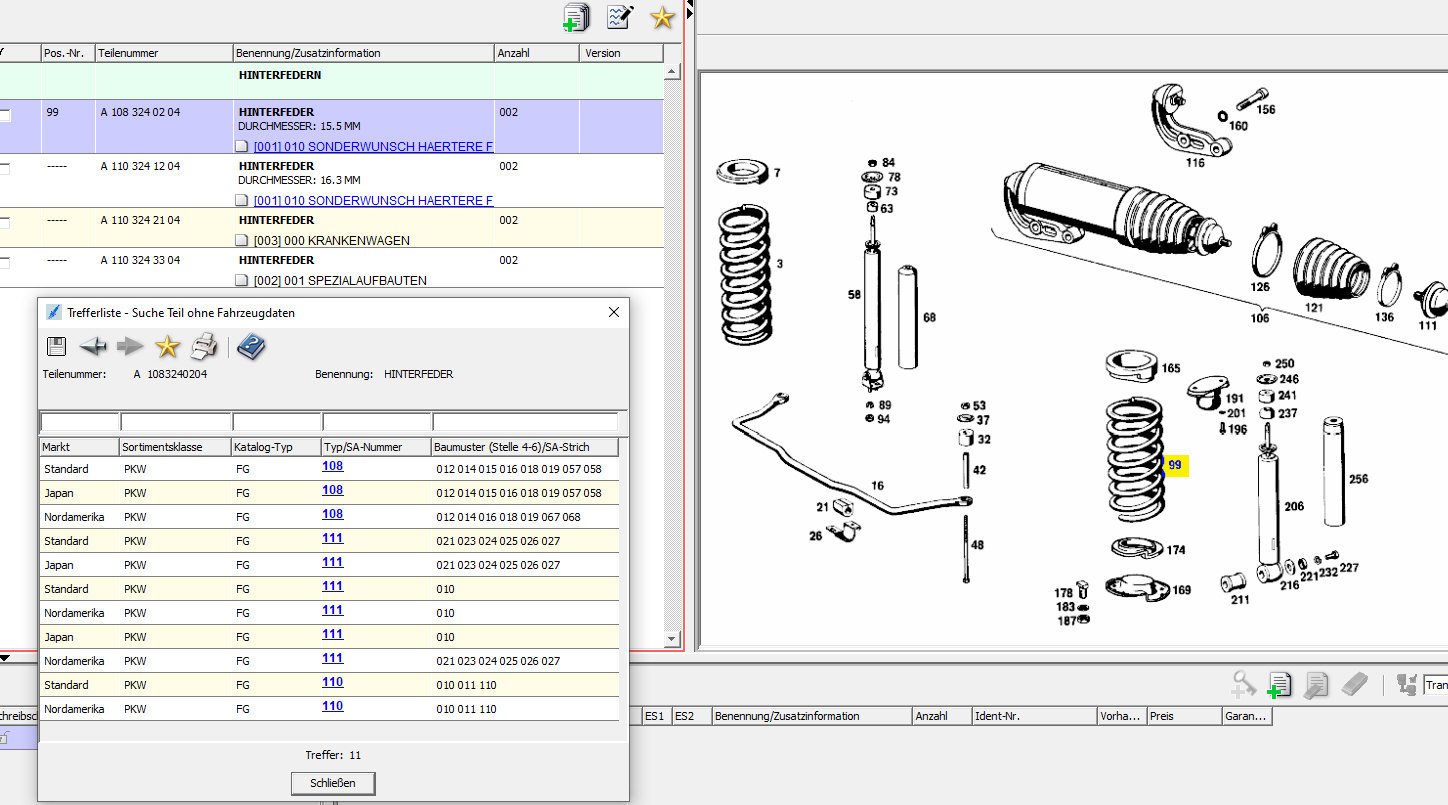The width and height of the screenshot is (1448, 805).
Task: Click the note icon in the A 108 324 02 04 row
Action: point(241,147)
